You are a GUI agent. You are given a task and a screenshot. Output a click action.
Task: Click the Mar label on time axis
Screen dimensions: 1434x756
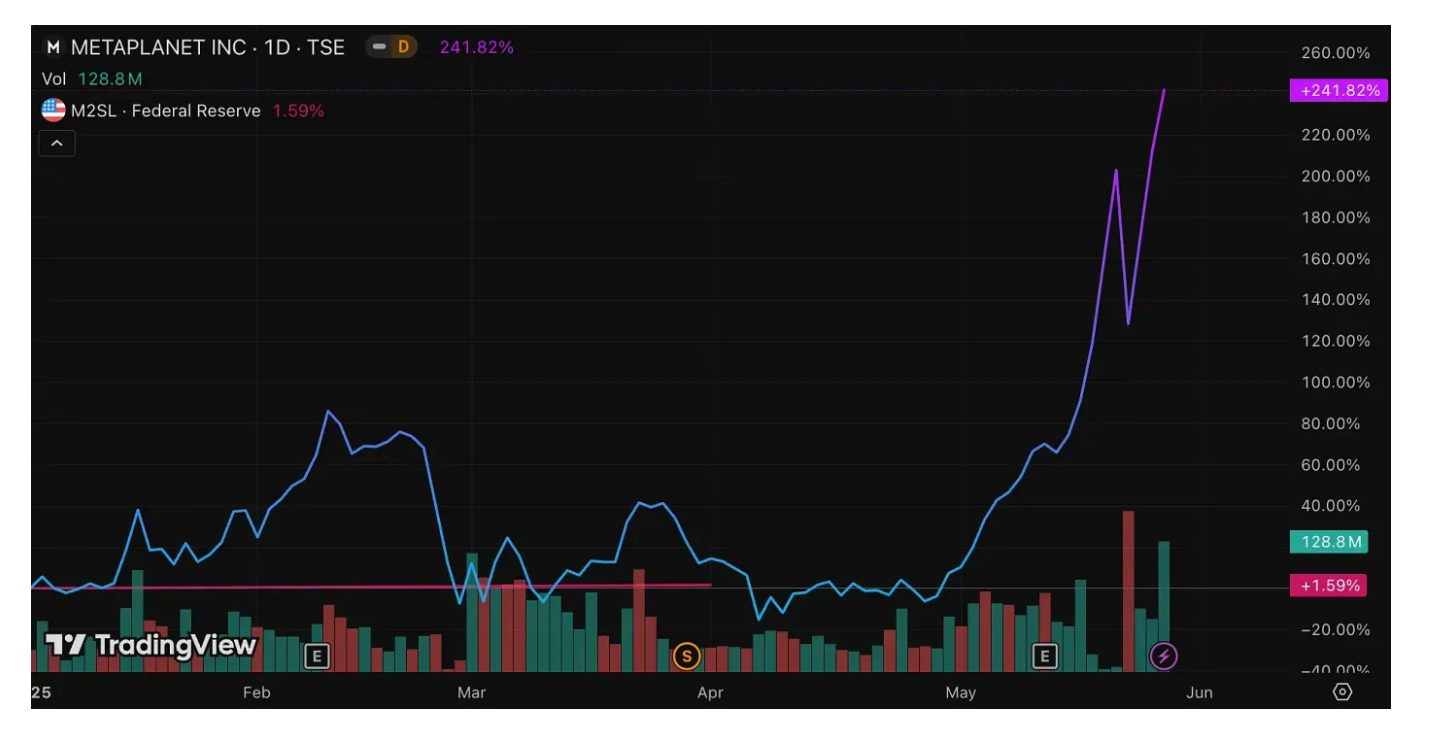coord(470,693)
